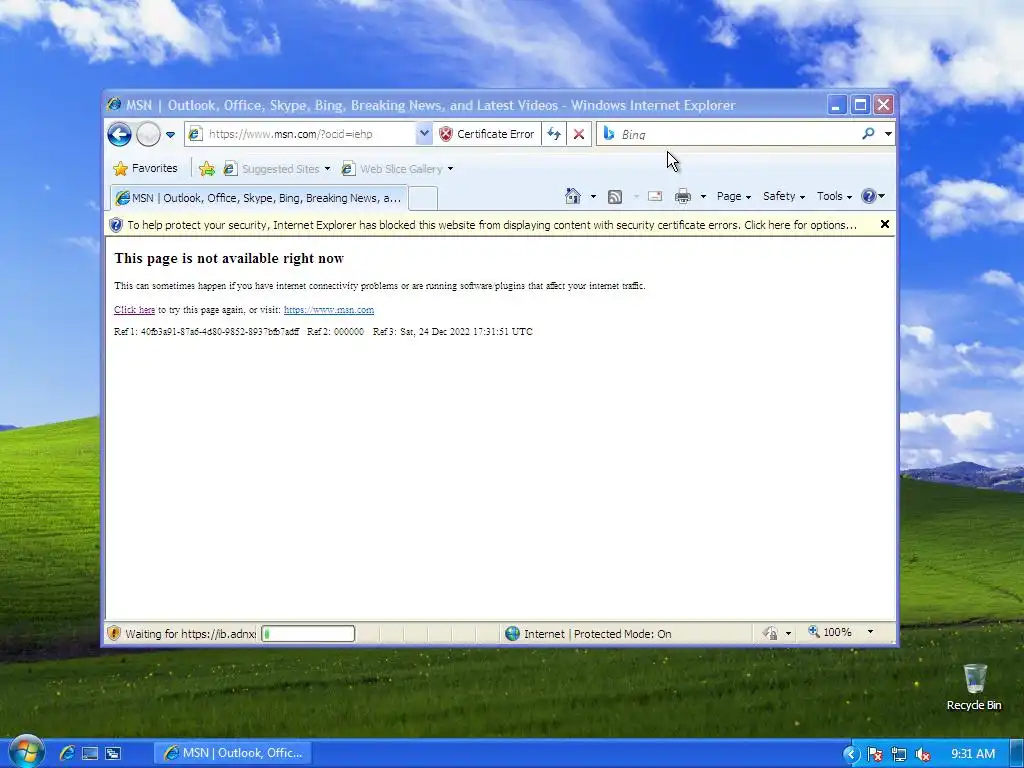
Task: Click the Home icon in command bar
Action: click(573, 196)
